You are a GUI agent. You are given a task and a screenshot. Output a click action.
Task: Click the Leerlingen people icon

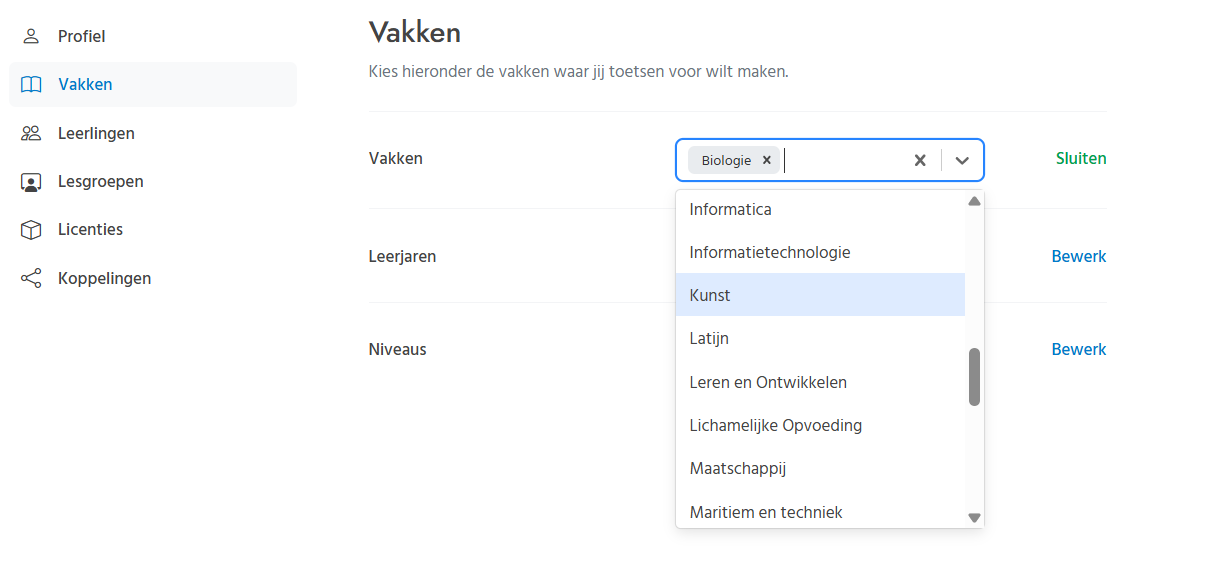point(31,133)
